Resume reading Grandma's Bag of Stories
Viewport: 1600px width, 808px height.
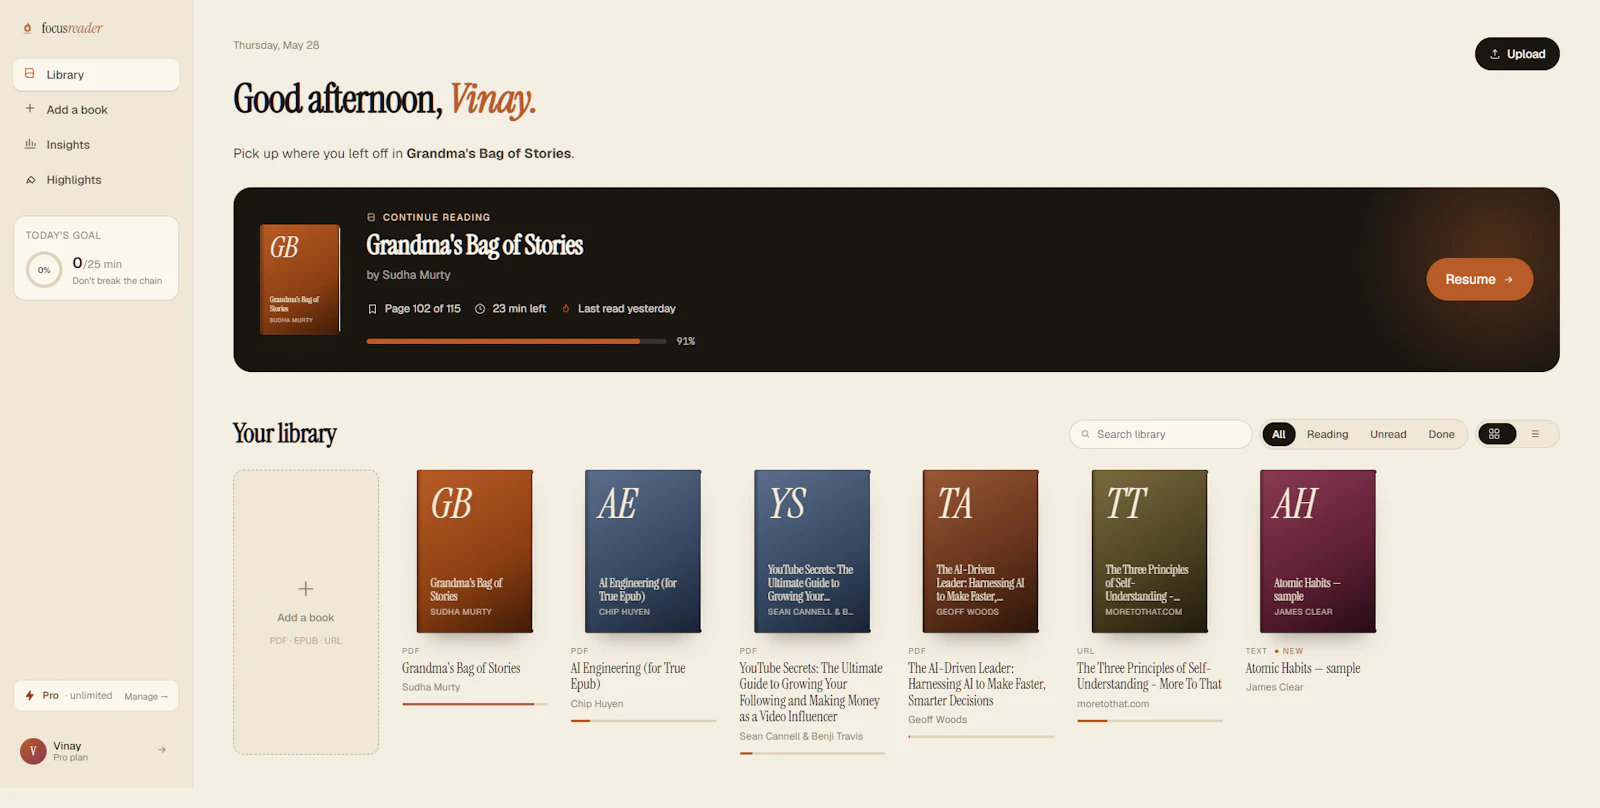1479,279
